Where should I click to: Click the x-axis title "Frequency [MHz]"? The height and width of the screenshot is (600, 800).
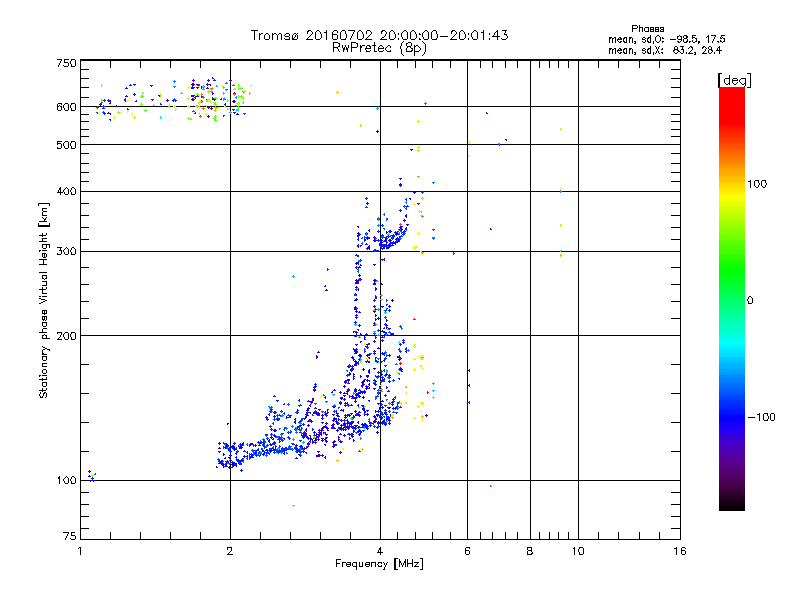coord(379,564)
